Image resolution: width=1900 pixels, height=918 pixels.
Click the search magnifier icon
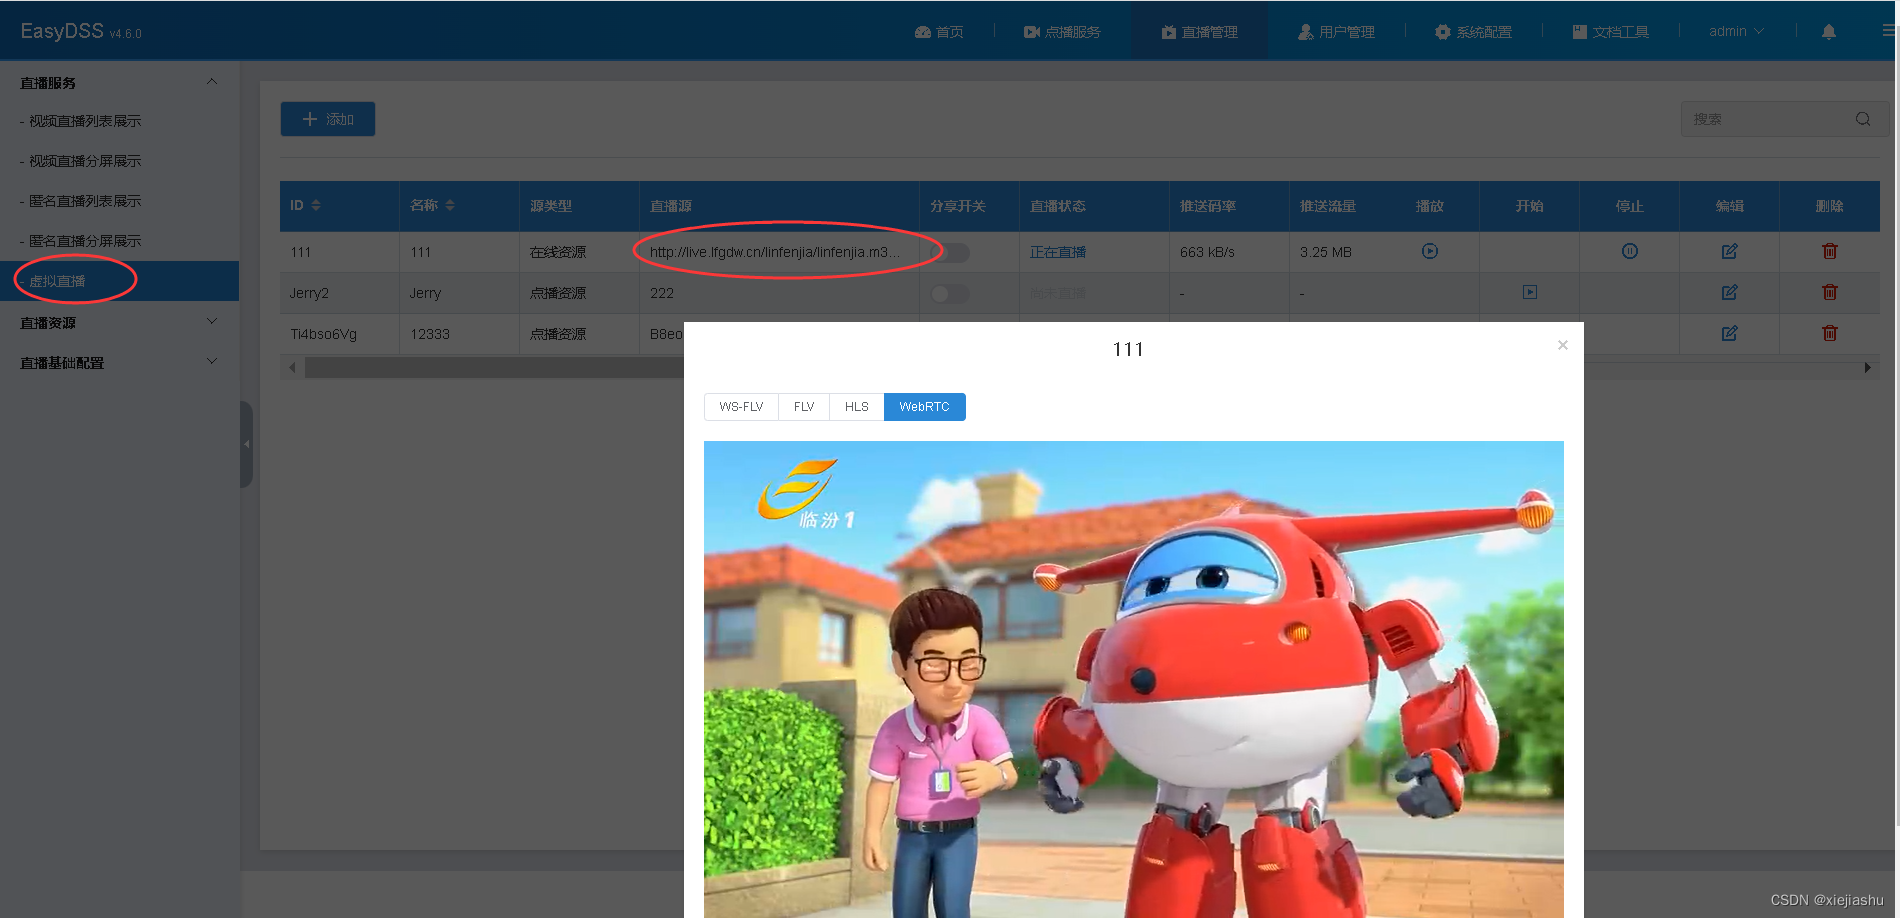pyautogui.click(x=1863, y=119)
